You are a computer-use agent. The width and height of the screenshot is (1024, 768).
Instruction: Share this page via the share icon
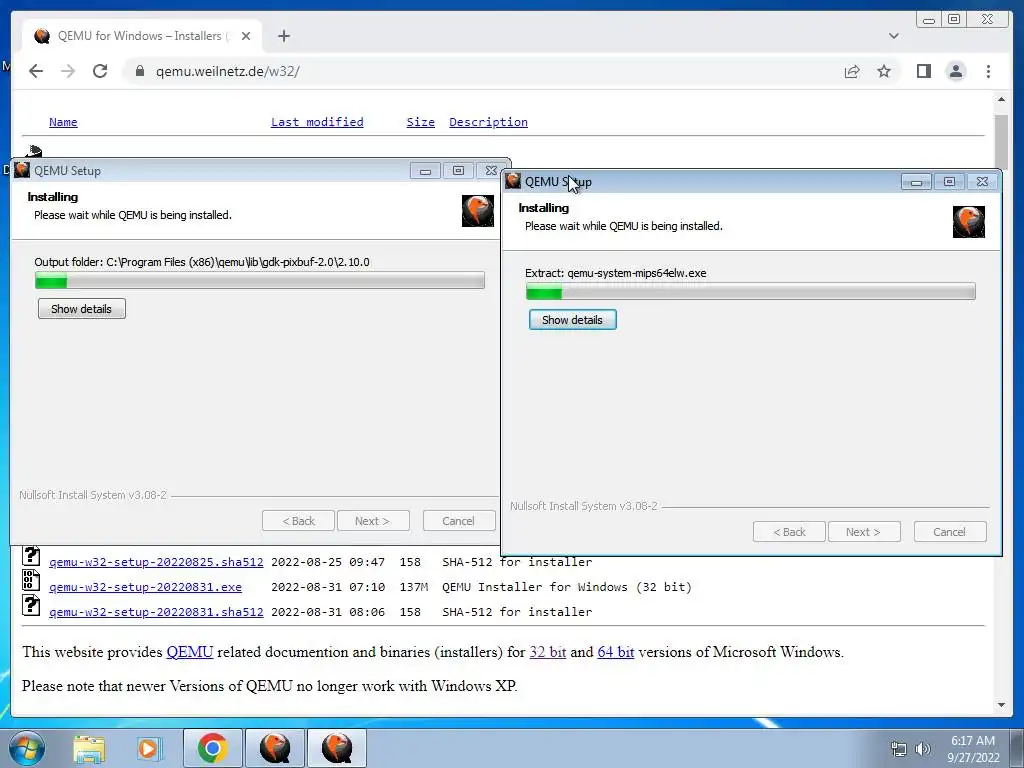pos(852,71)
